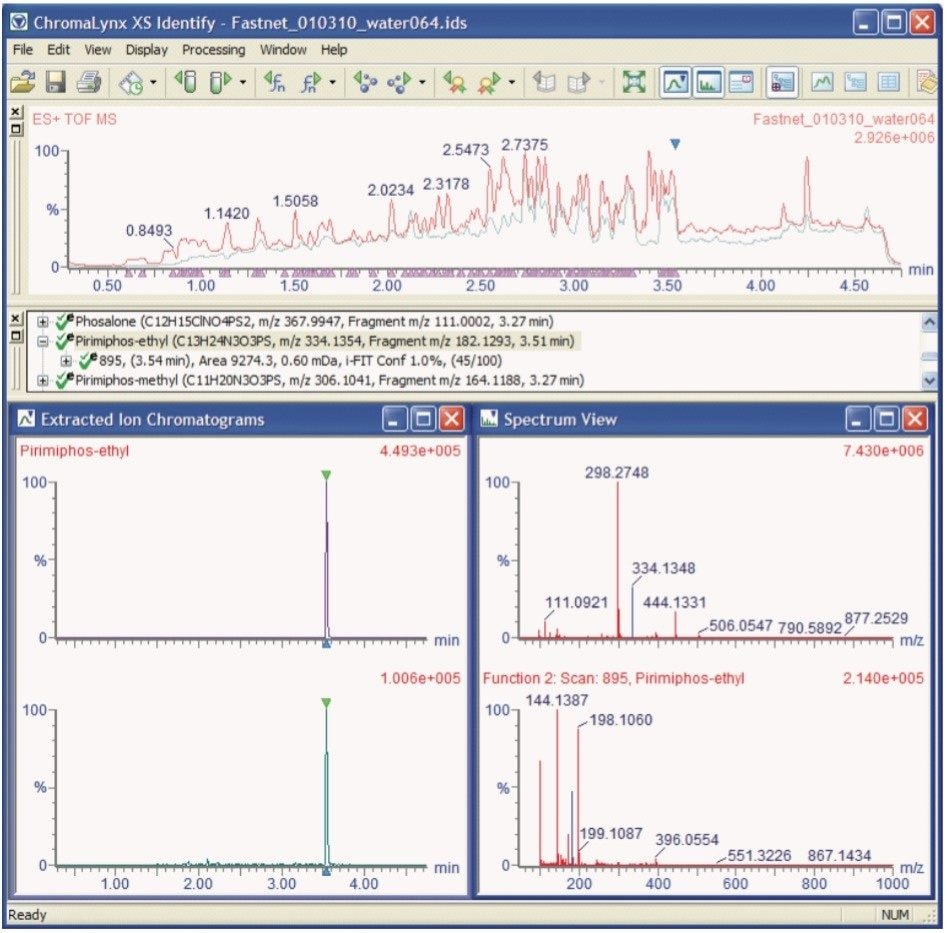Click the Print icon in toolbar
The height and width of the screenshot is (933, 947).
click(x=89, y=82)
